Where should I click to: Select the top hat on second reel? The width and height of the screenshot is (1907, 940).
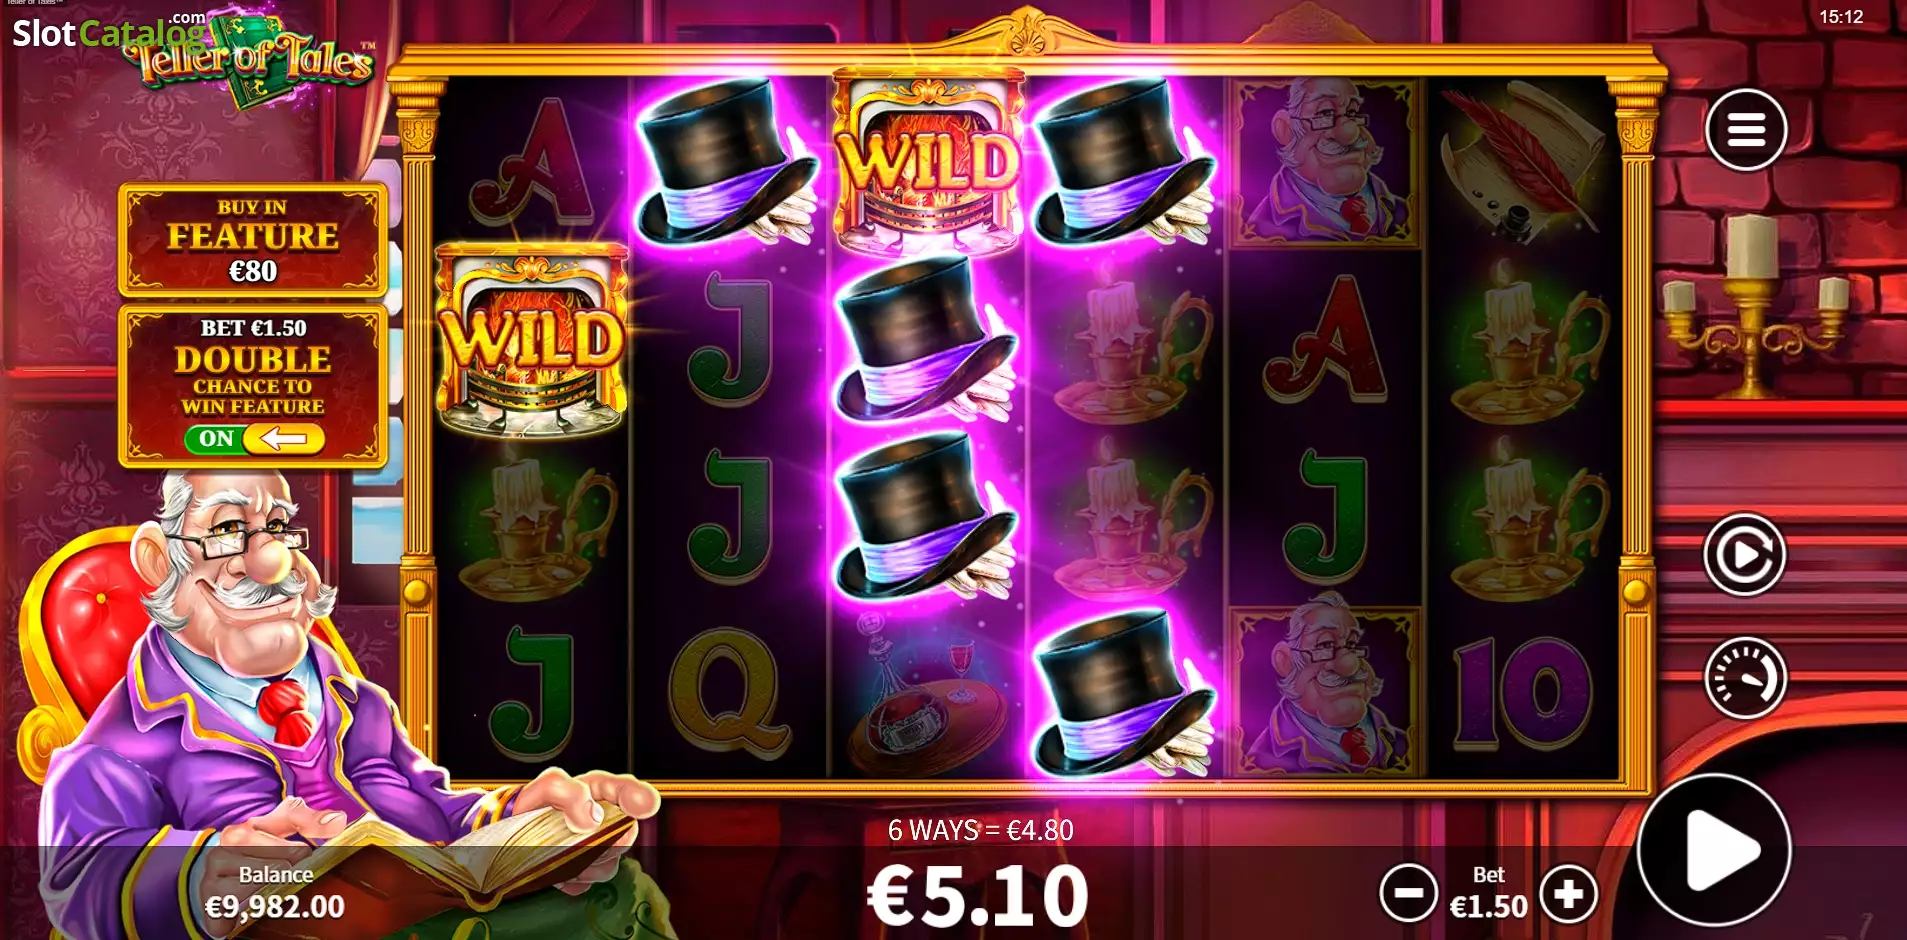click(x=729, y=163)
